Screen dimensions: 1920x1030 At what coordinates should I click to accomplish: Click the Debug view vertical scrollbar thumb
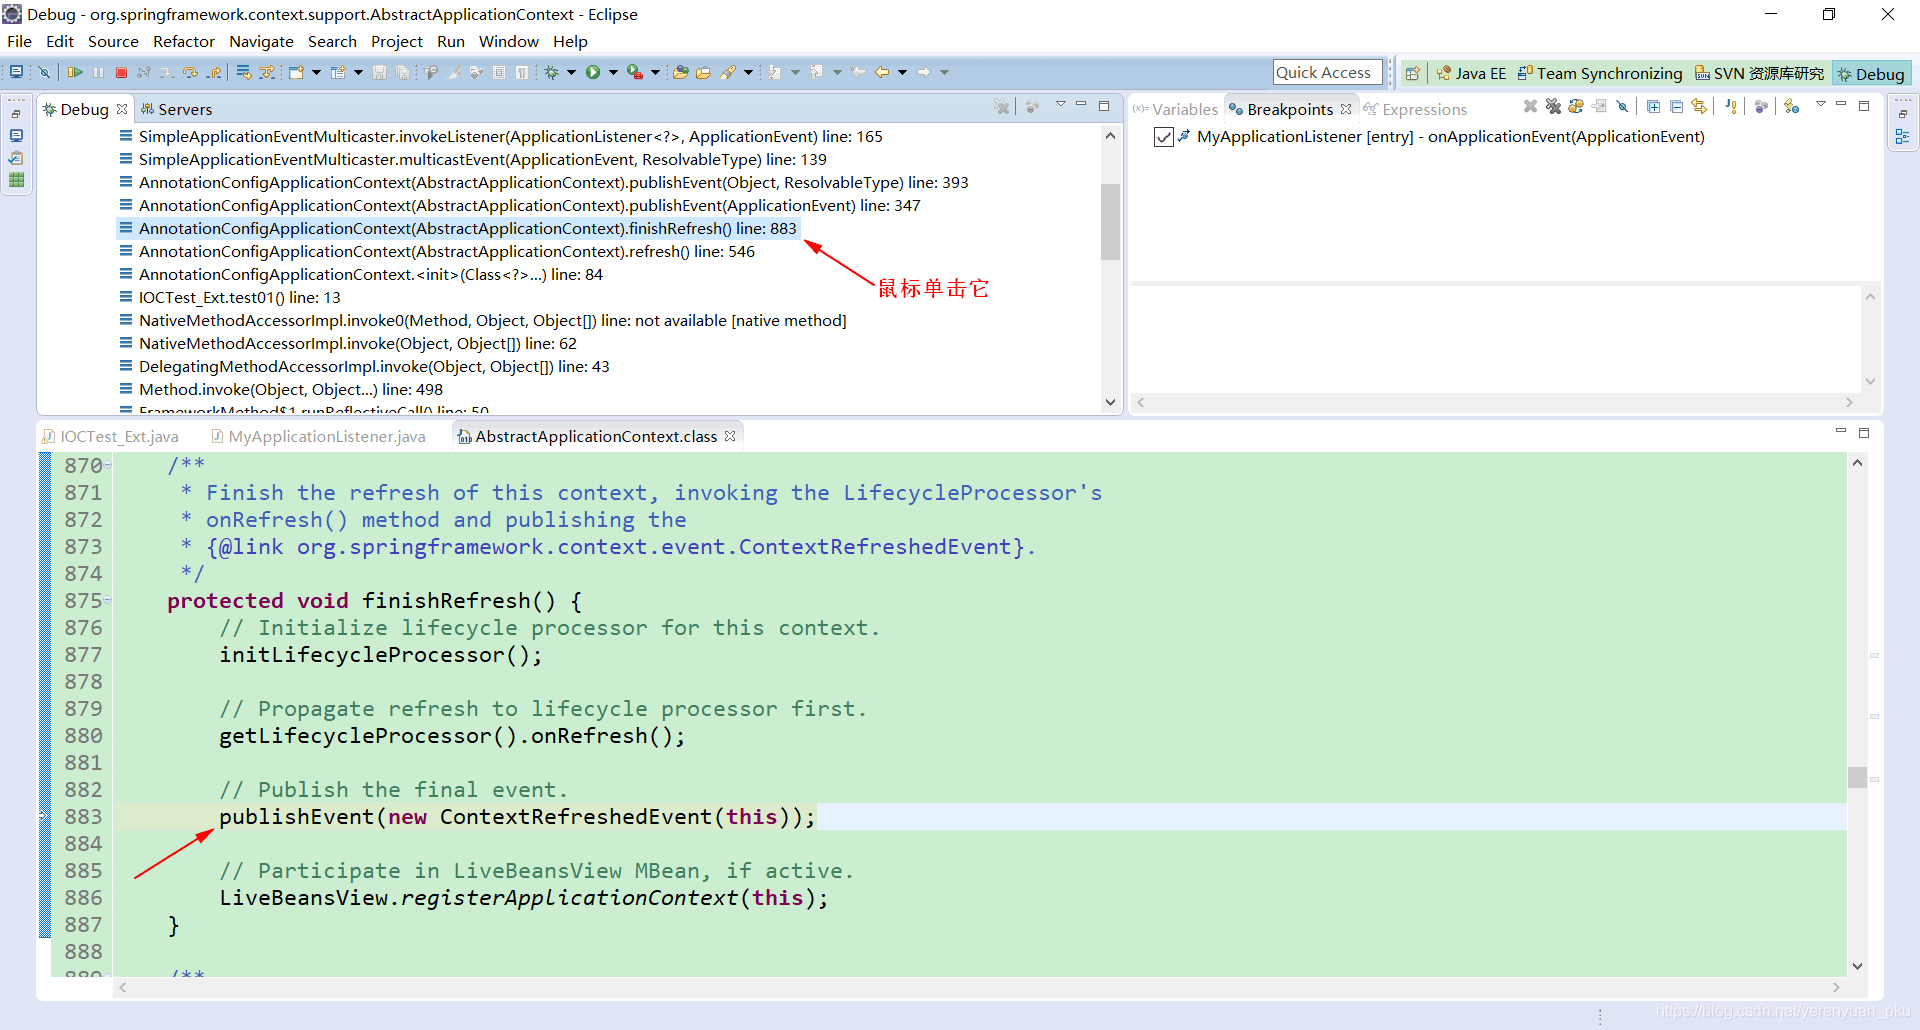1110,221
